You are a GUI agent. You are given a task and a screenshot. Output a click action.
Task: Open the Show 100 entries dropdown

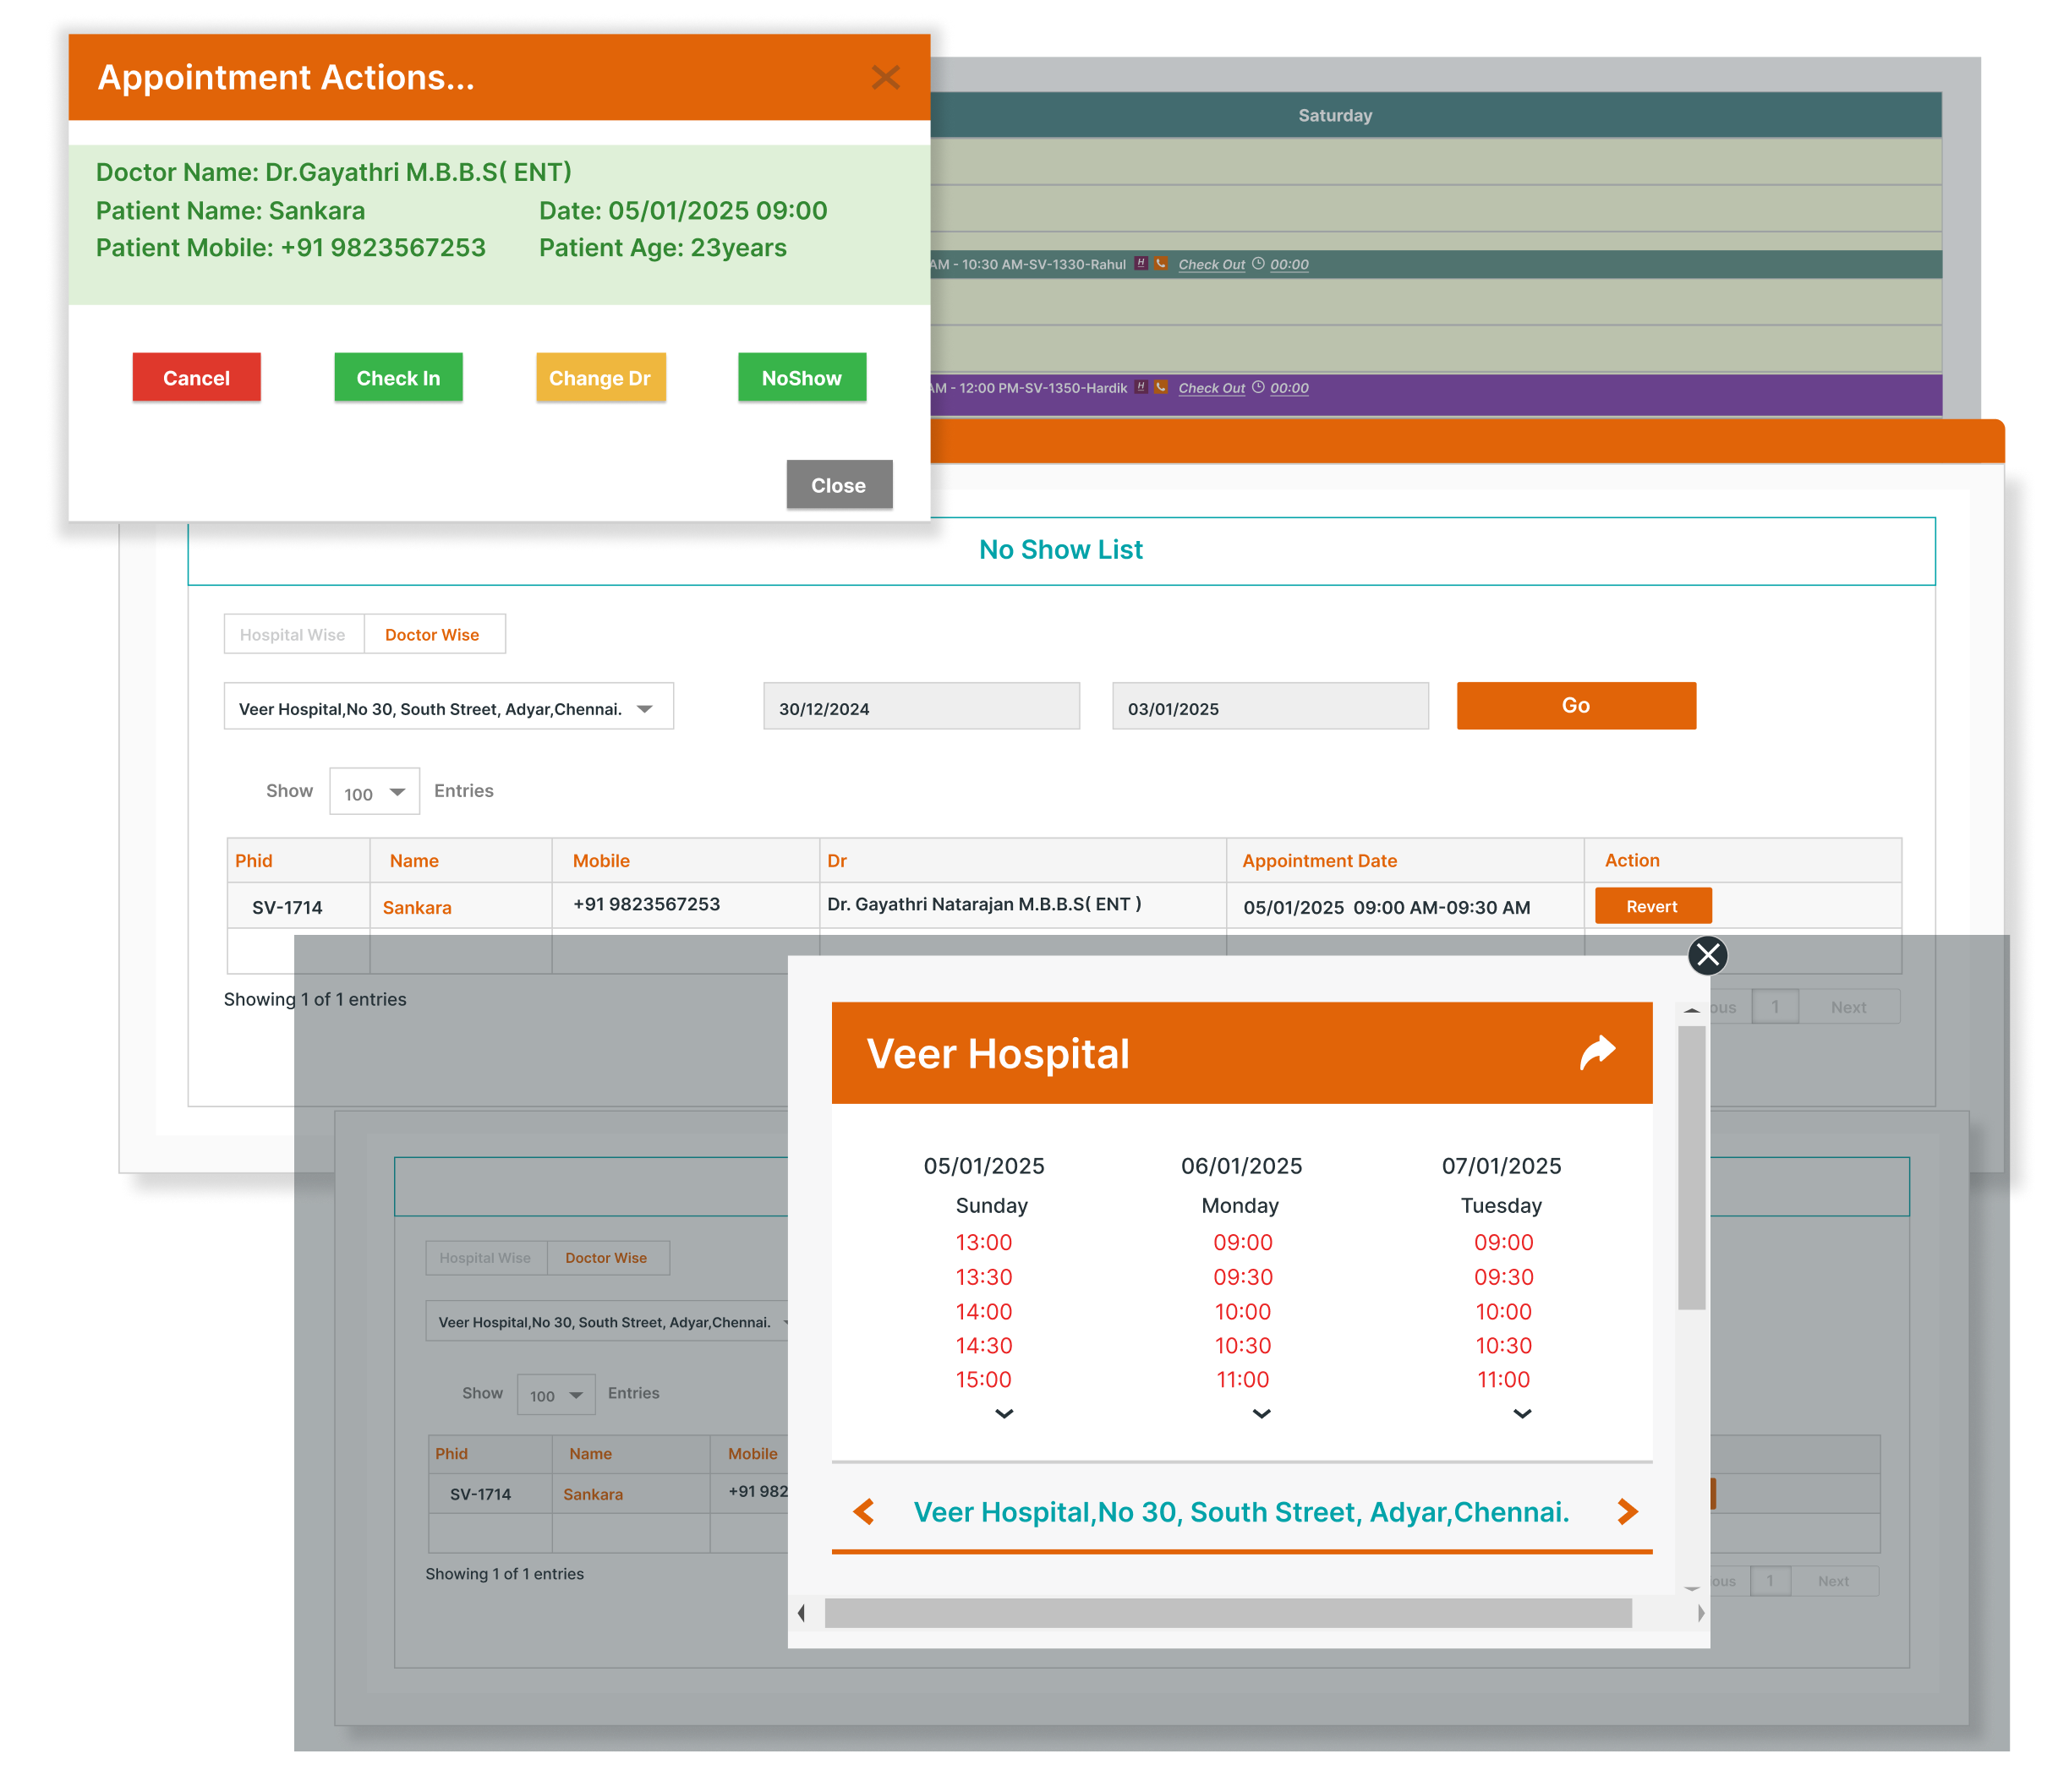[x=375, y=792]
